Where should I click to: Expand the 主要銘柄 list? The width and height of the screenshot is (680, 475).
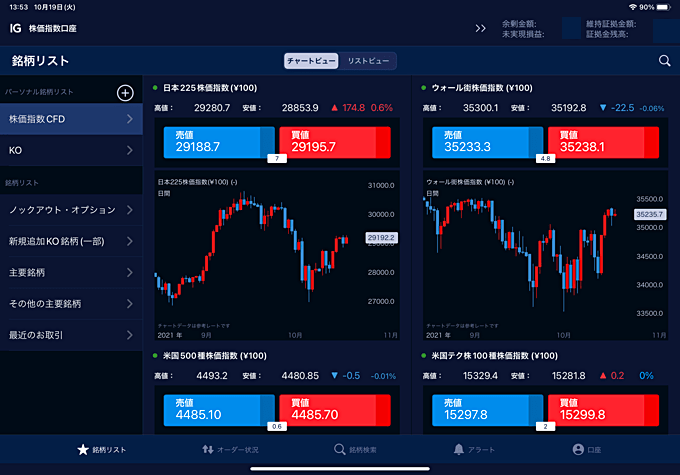71,272
